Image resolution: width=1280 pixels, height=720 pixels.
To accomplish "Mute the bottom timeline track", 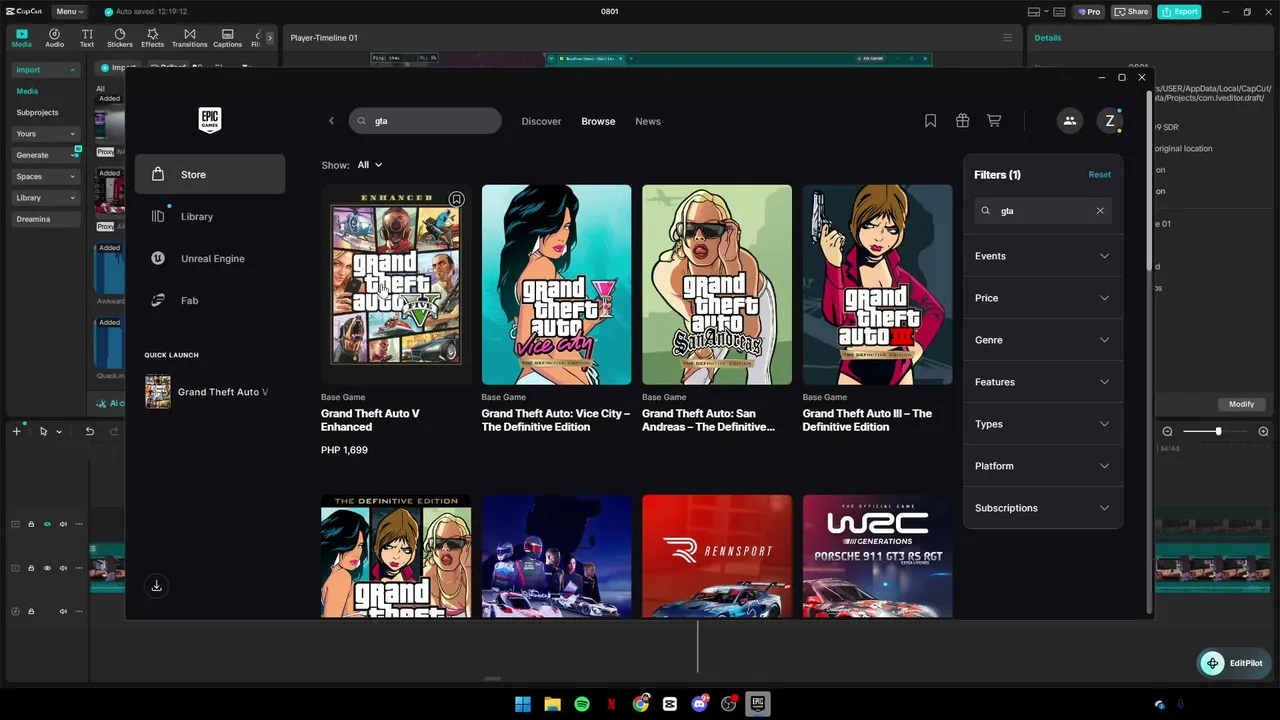I will click(63, 611).
